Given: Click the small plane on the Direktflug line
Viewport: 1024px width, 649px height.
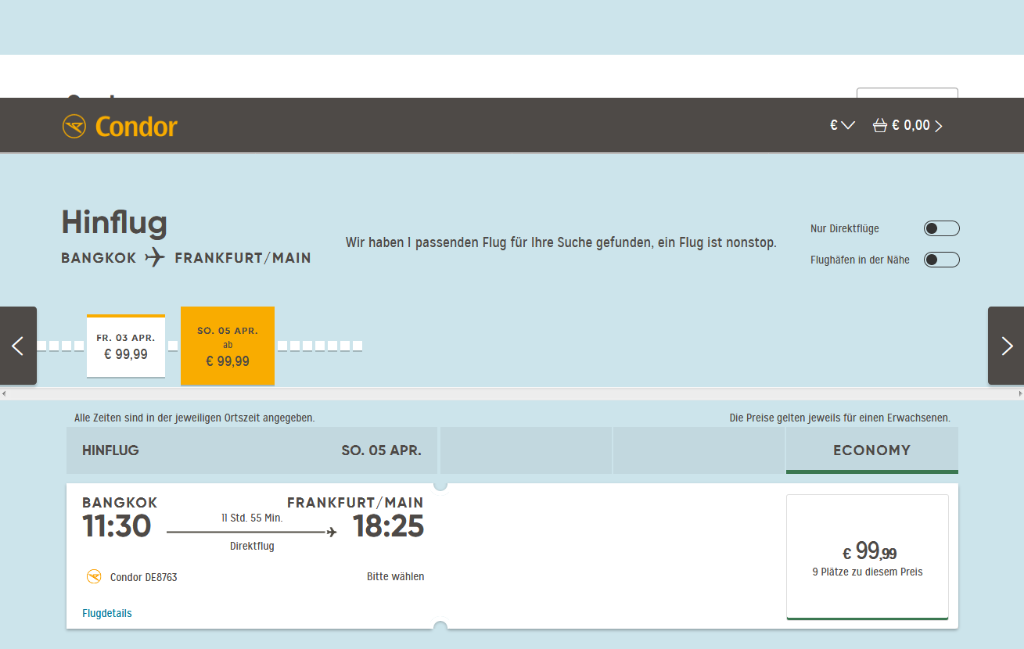Looking at the screenshot, I should click(331, 533).
